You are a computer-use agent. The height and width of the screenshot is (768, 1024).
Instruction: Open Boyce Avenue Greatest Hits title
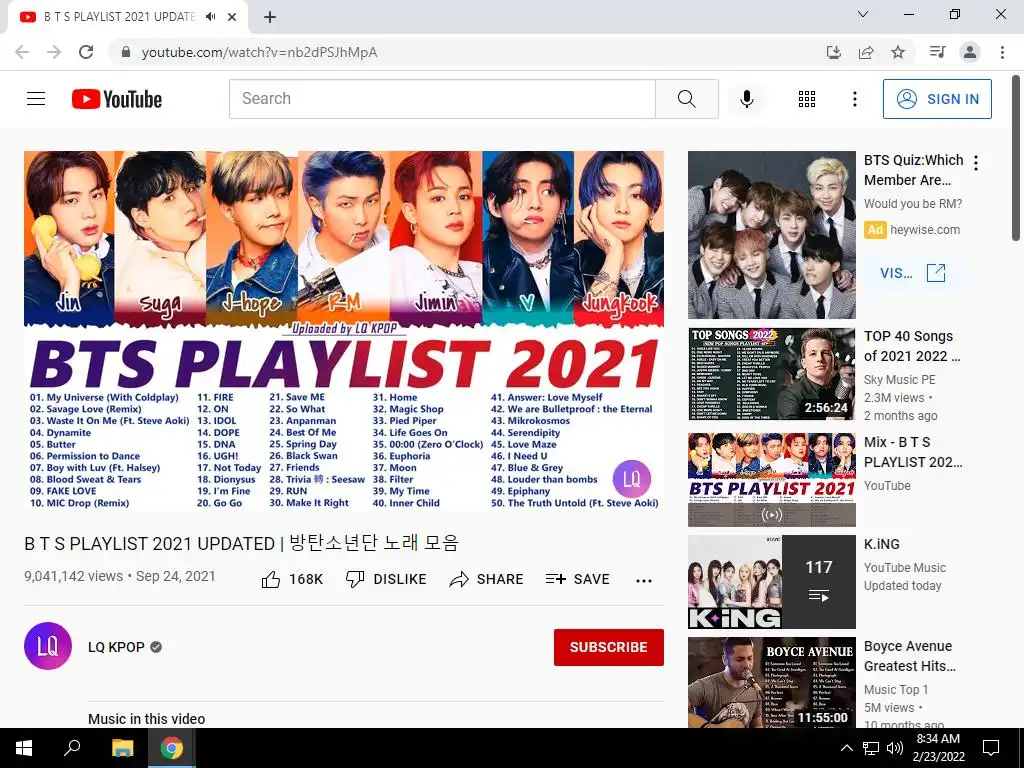click(x=910, y=656)
